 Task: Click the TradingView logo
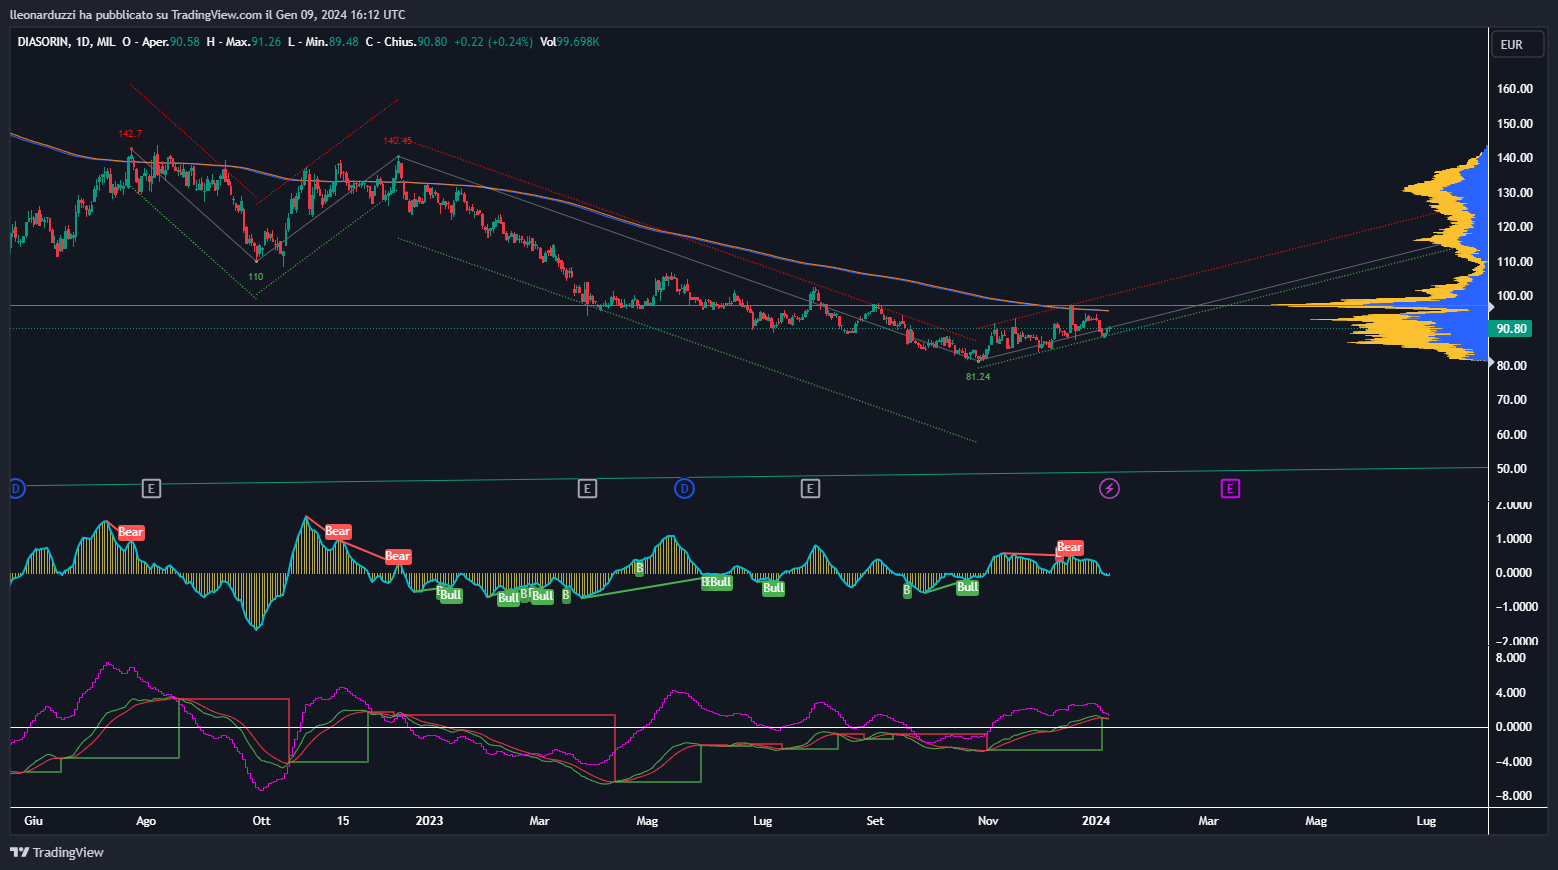[x=57, y=852]
